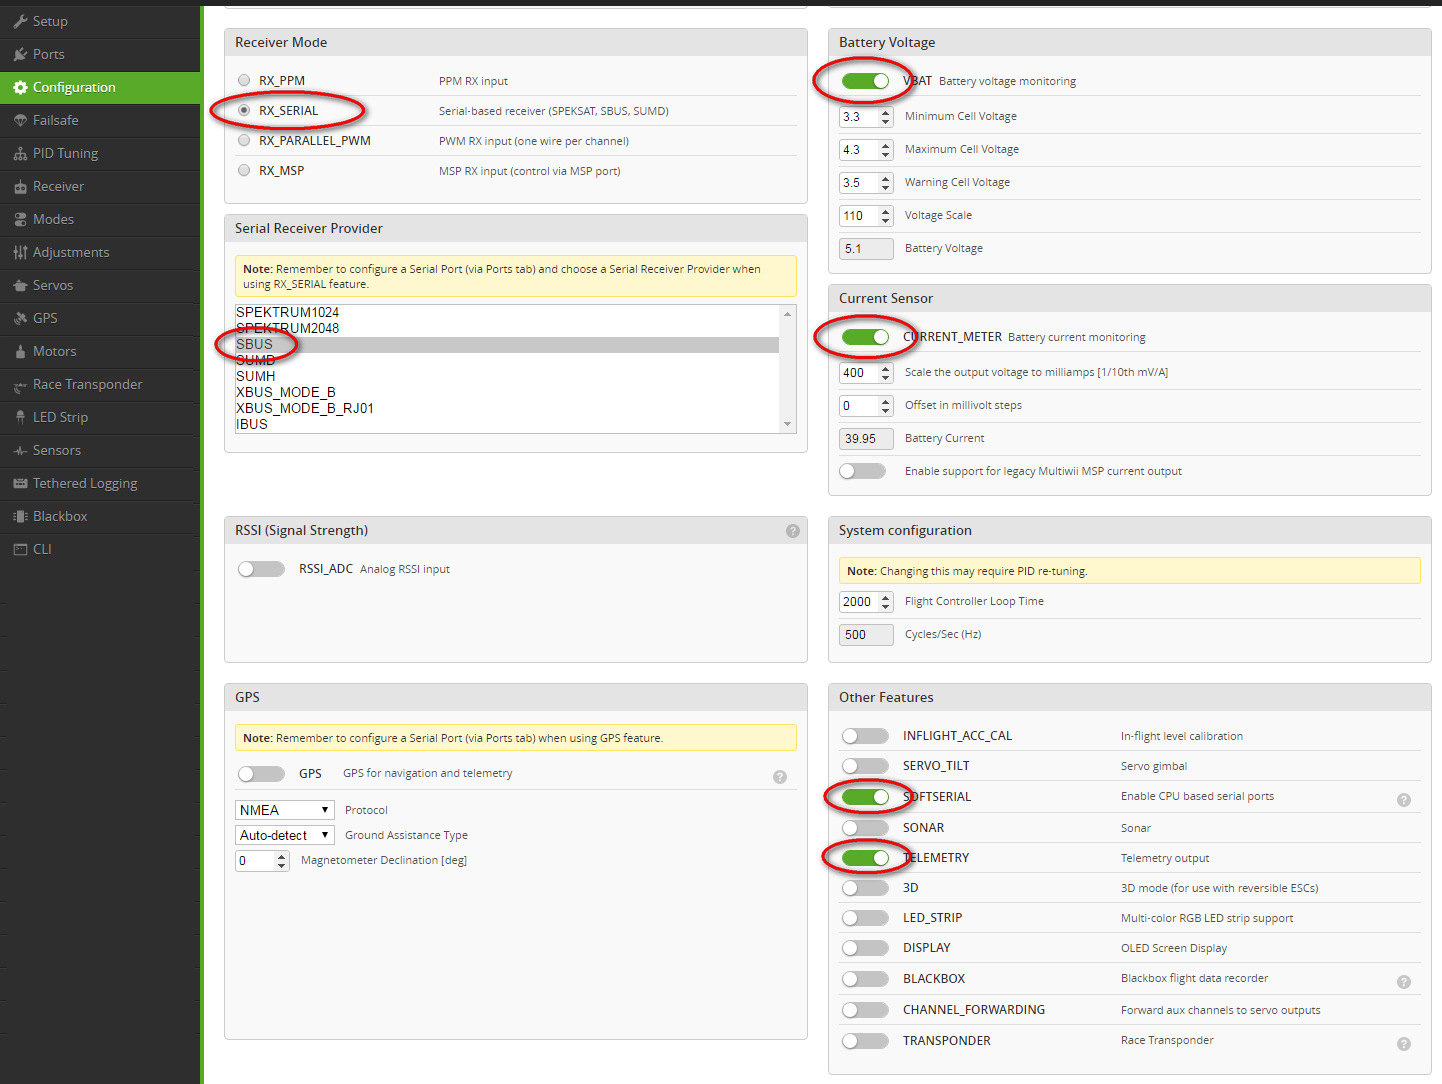Select the RX_PPM receiver mode
The width and height of the screenshot is (1442, 1084).
[244, 80]
